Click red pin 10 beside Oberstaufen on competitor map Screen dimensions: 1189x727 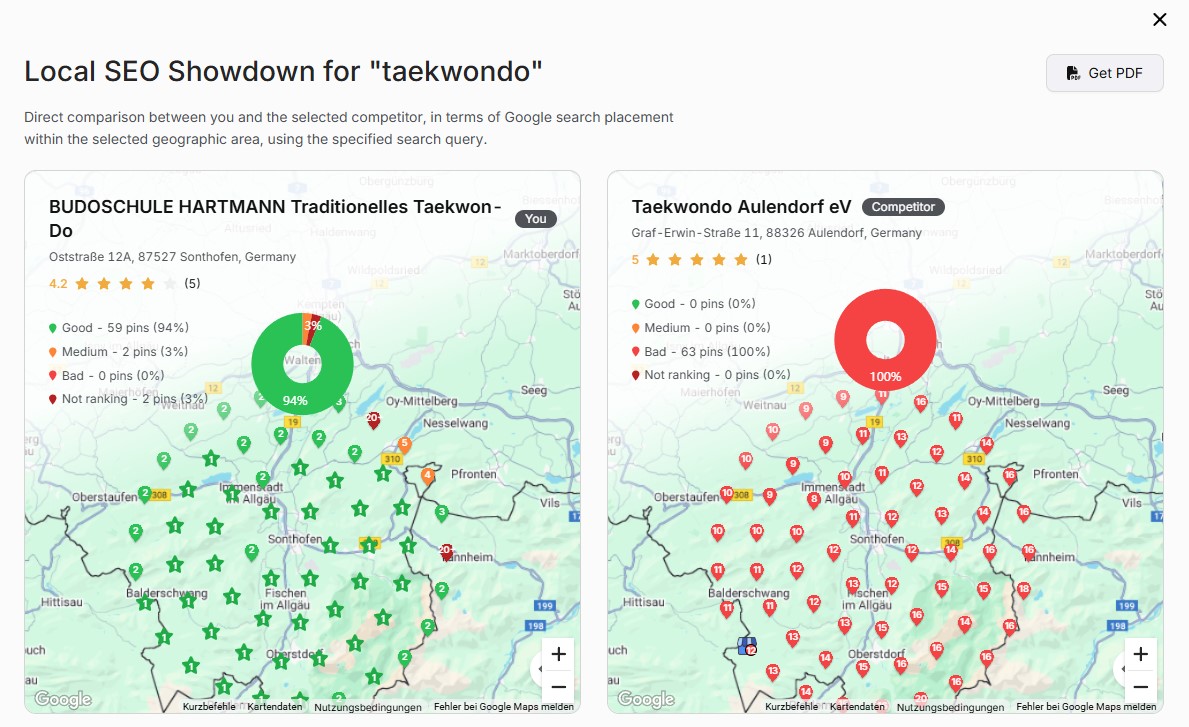tap(726, 494)
